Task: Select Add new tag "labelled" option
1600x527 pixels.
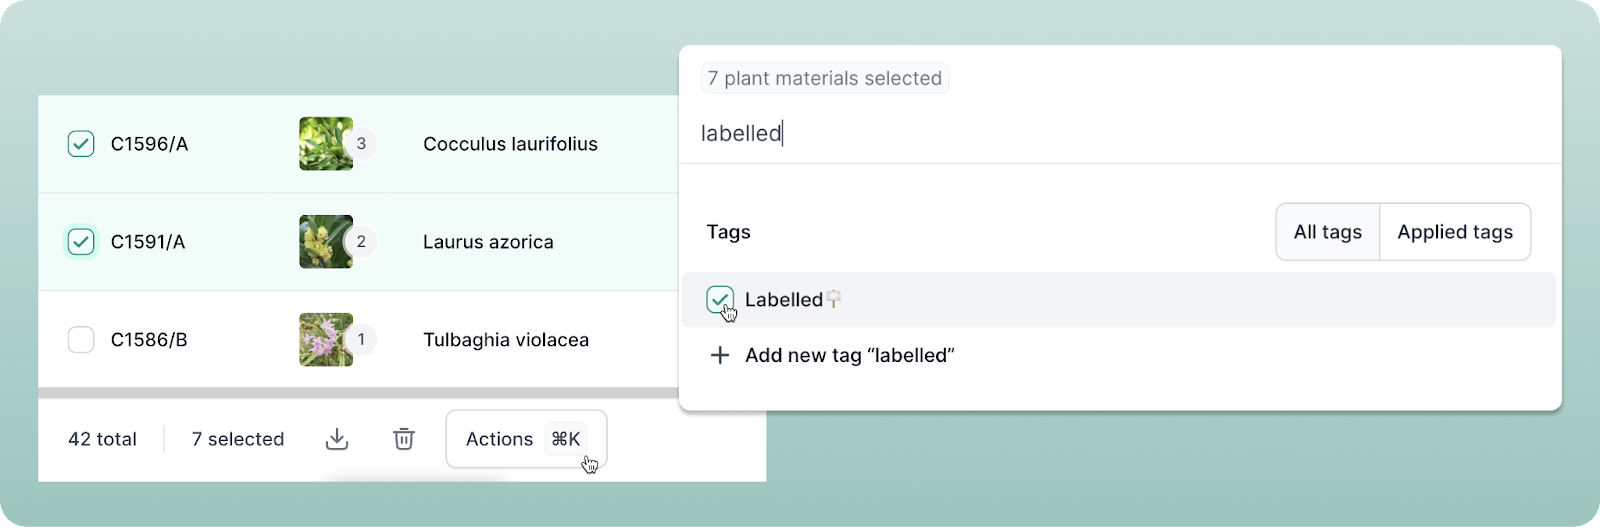Action: tap(849, 355)
